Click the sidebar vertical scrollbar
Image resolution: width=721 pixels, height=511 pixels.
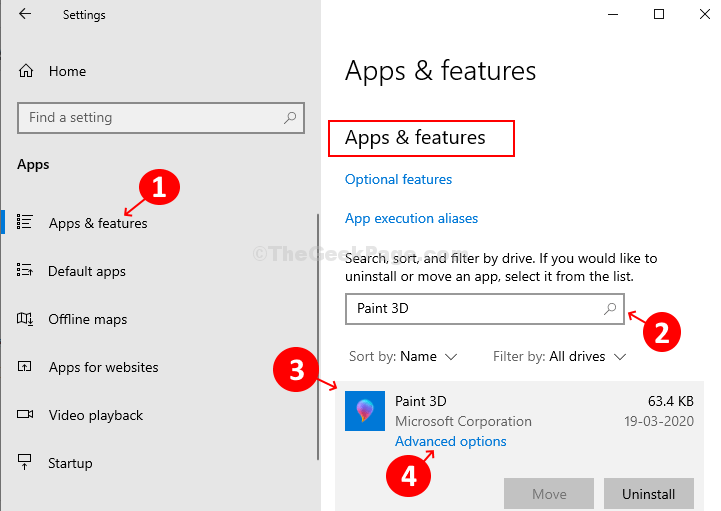(x=318, y=337)
